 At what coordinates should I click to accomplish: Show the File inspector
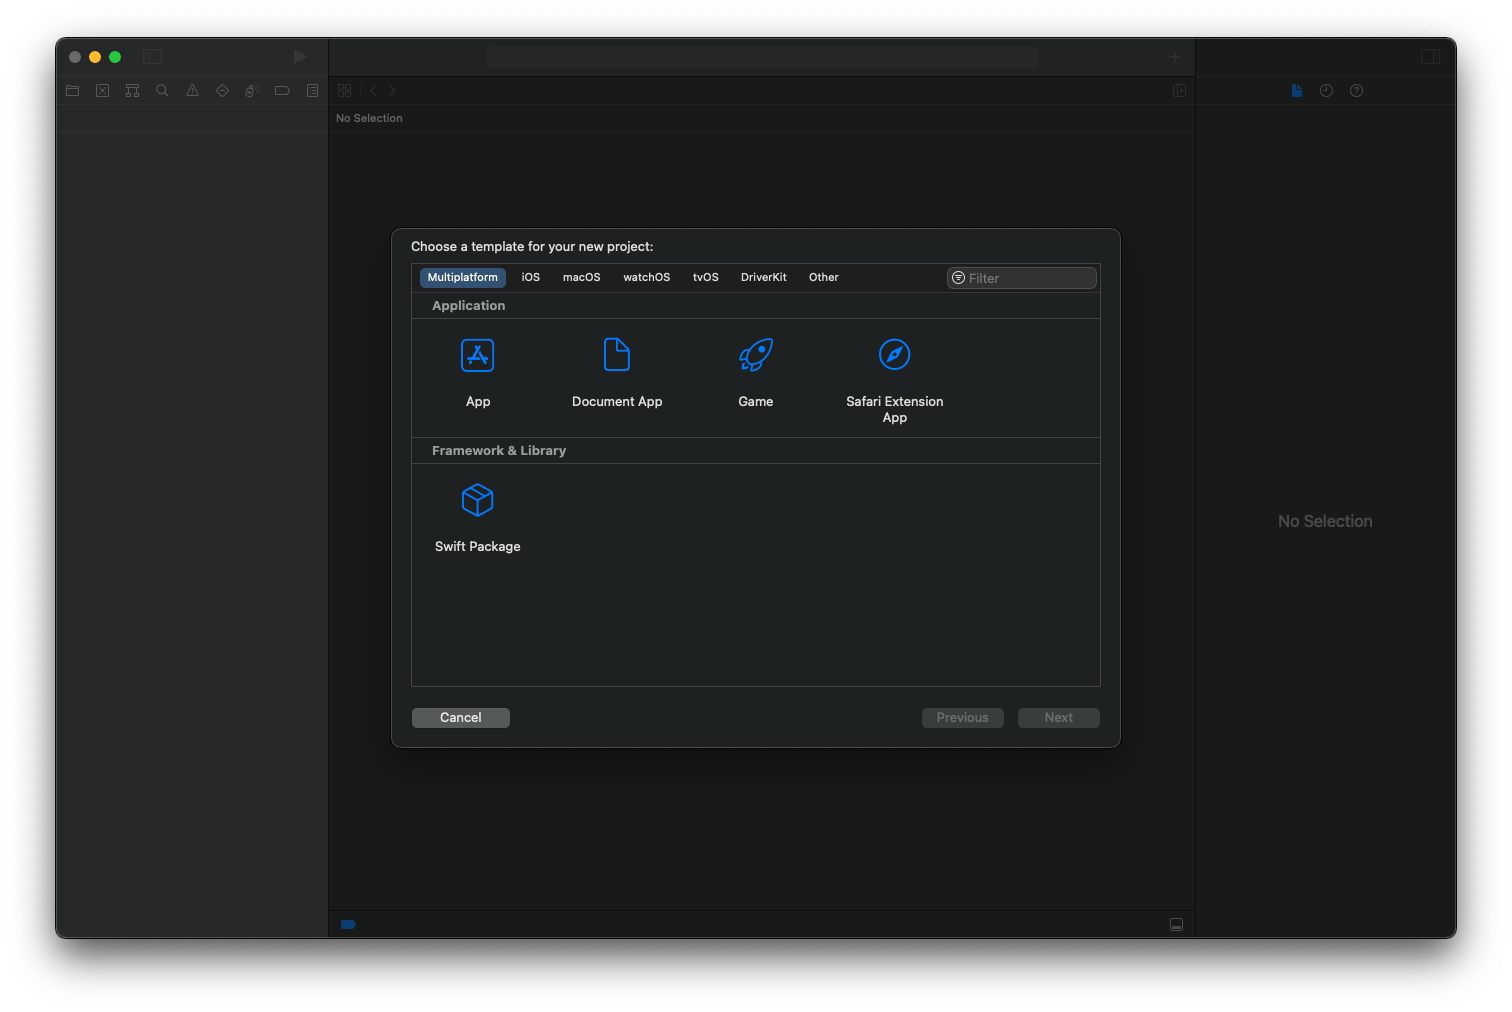pyautogui.click(x=1296, y=91)
